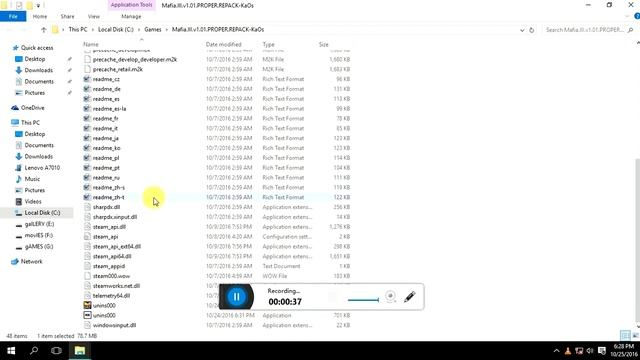Select file steam_api.dll
Viewport: 640px width, 360px height.
pos(109,227)
